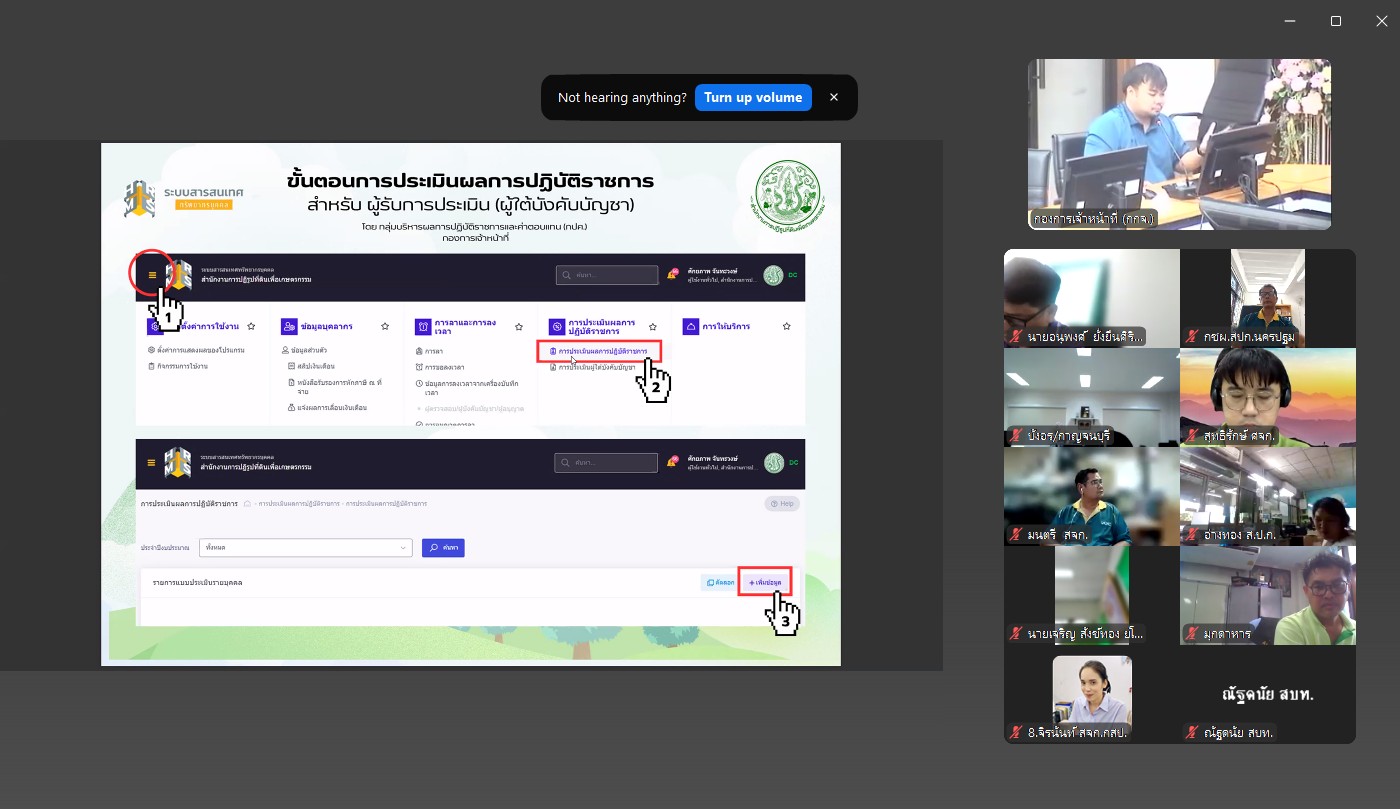Click the hamburger menu icon circled in red

tap(152, 275)
